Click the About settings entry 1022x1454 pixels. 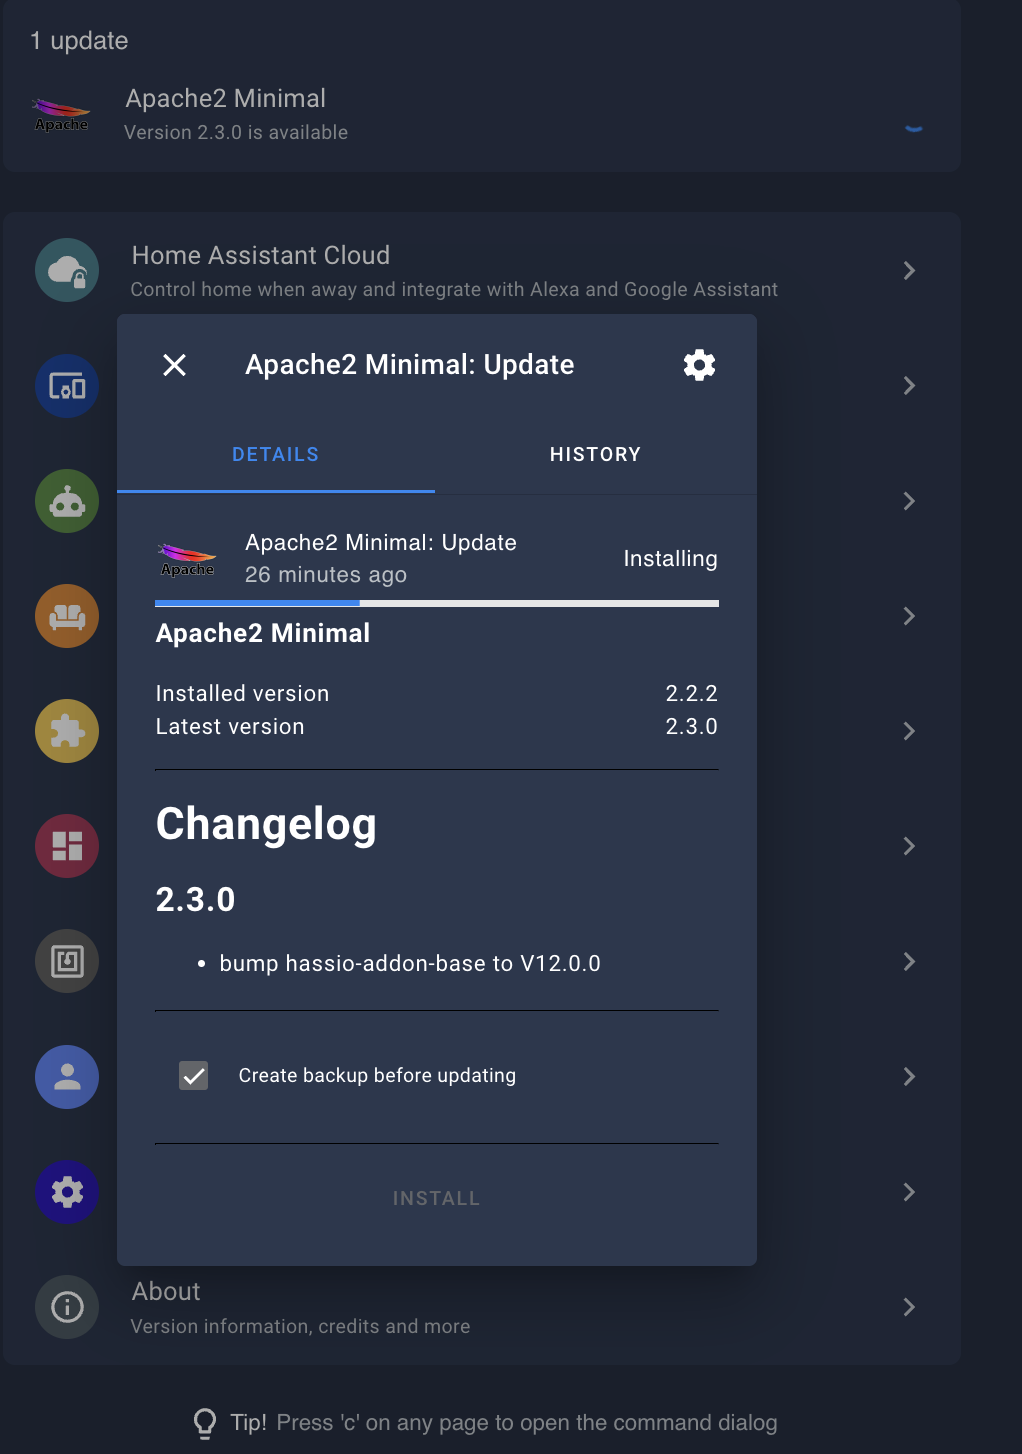[165, 1291]
